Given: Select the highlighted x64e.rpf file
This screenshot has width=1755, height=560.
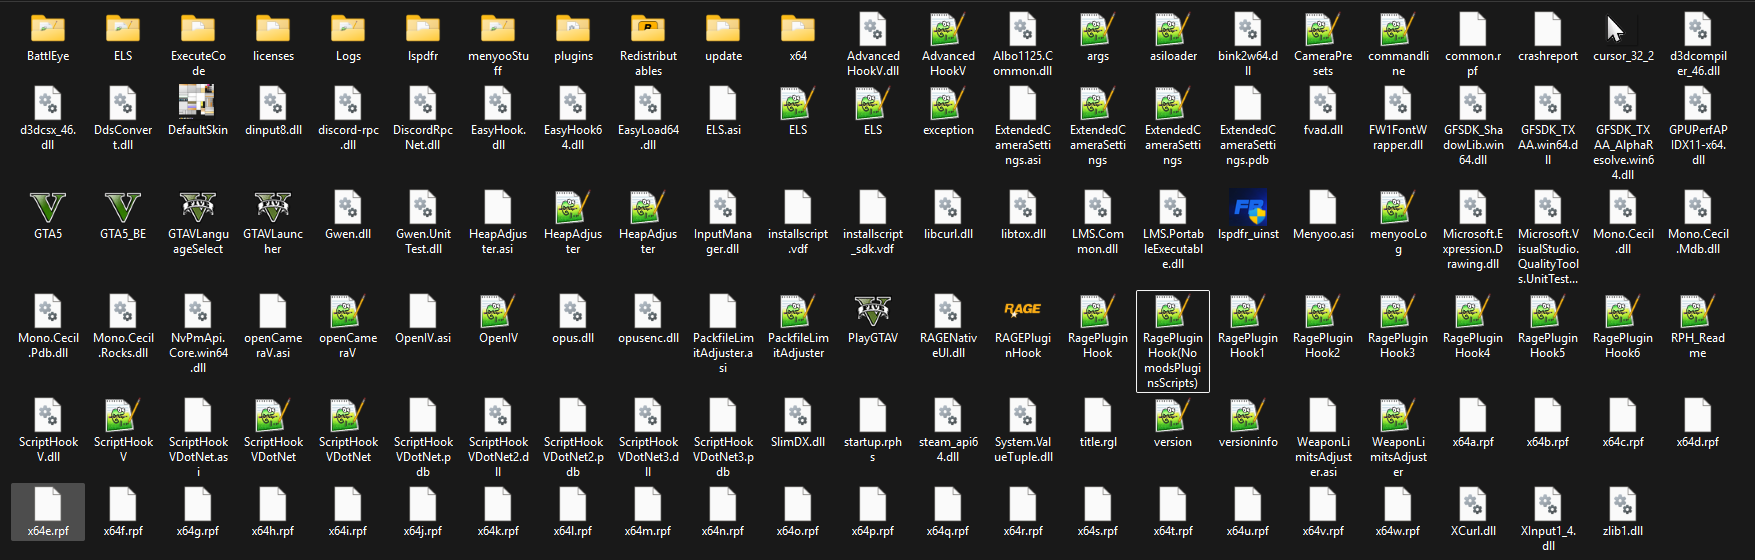Looking at the screenshot, I should [48, 507].
